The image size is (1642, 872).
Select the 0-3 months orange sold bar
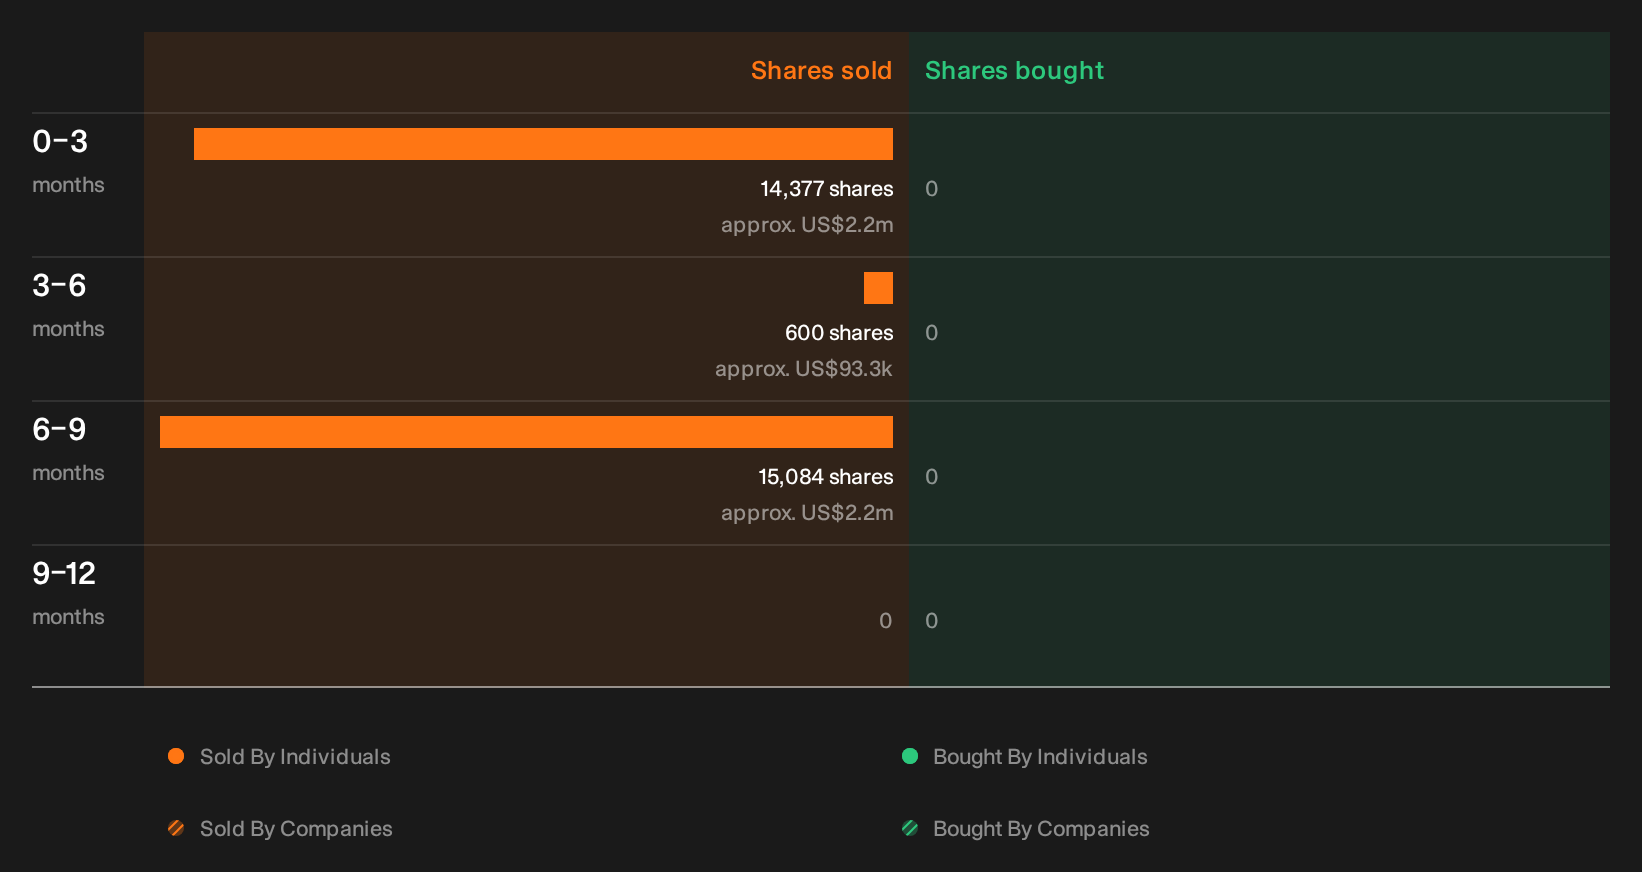tap(543, 144)
